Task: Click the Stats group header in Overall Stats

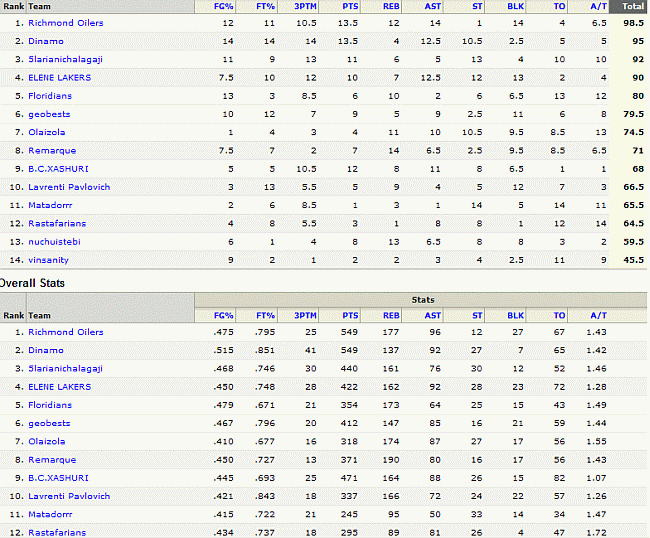Action: coord(423,300)
